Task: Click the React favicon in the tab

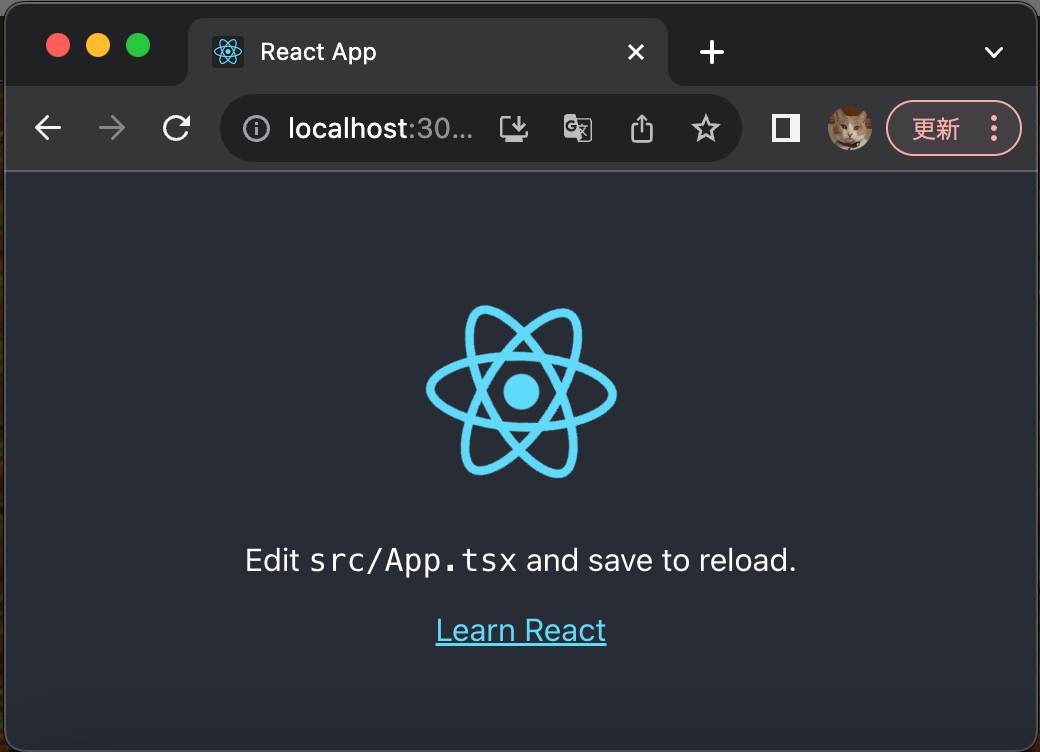Action: [x=228, y=52]
